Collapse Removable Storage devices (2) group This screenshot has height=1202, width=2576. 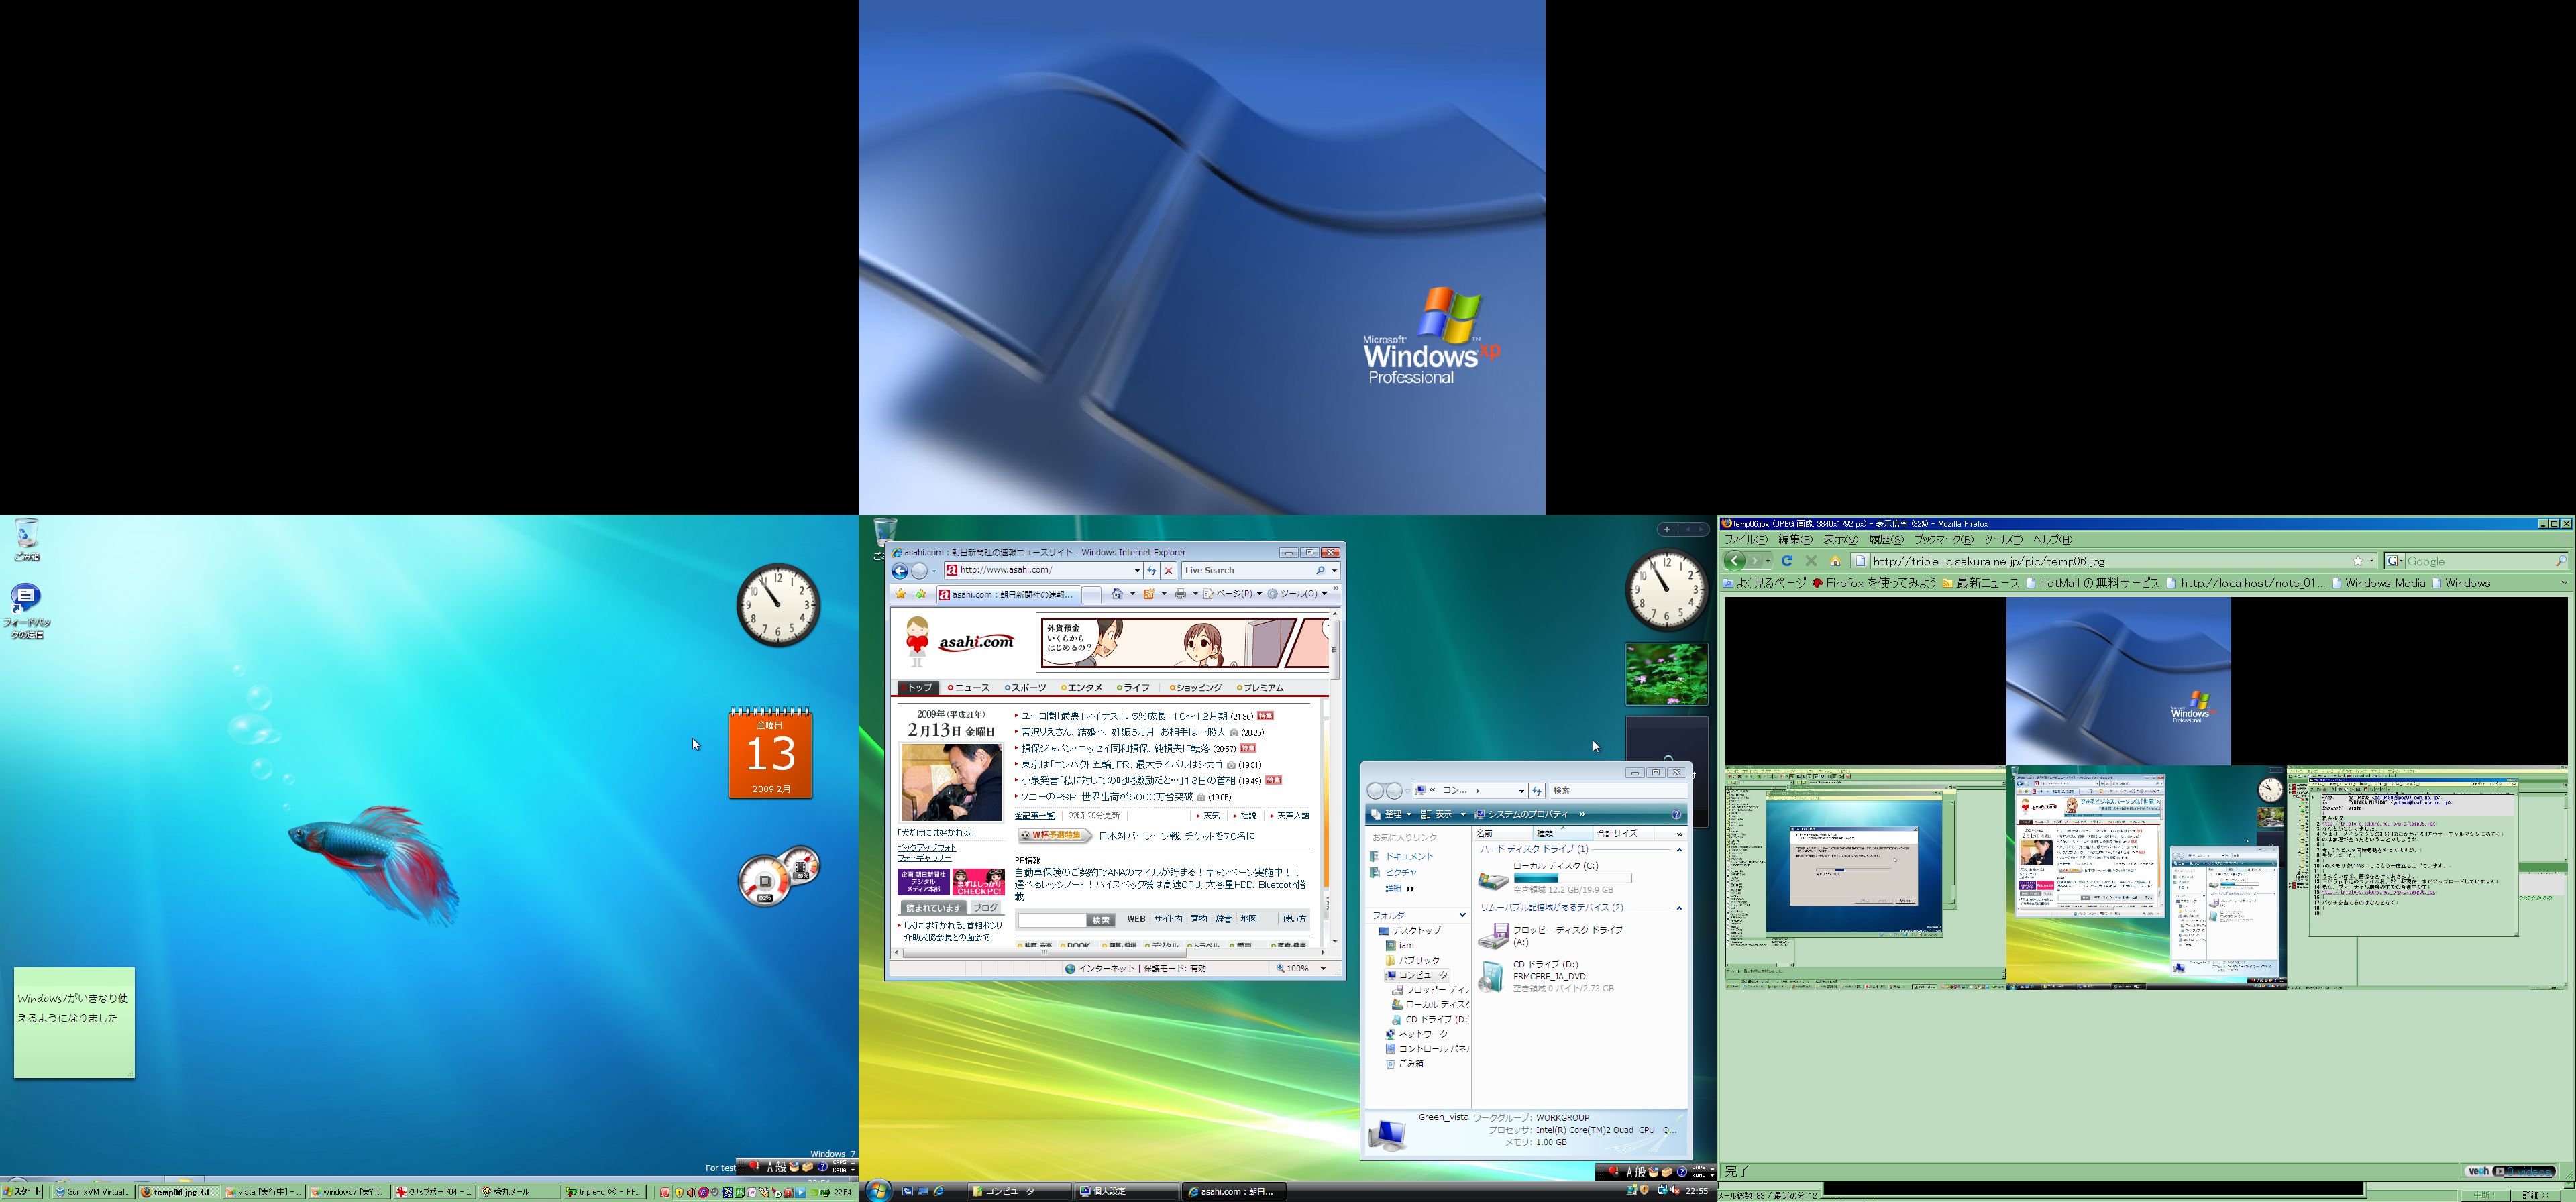(x=1679, y=908)
